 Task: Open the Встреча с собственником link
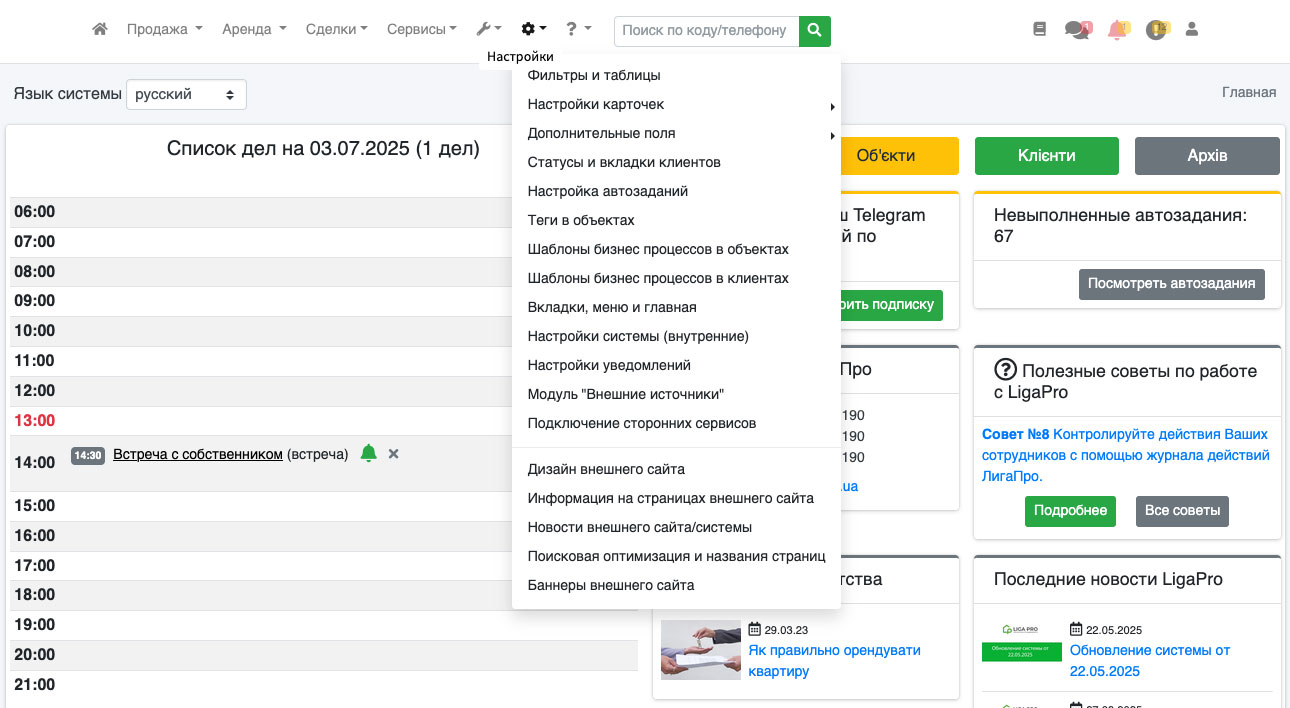[x=198, y=455]
